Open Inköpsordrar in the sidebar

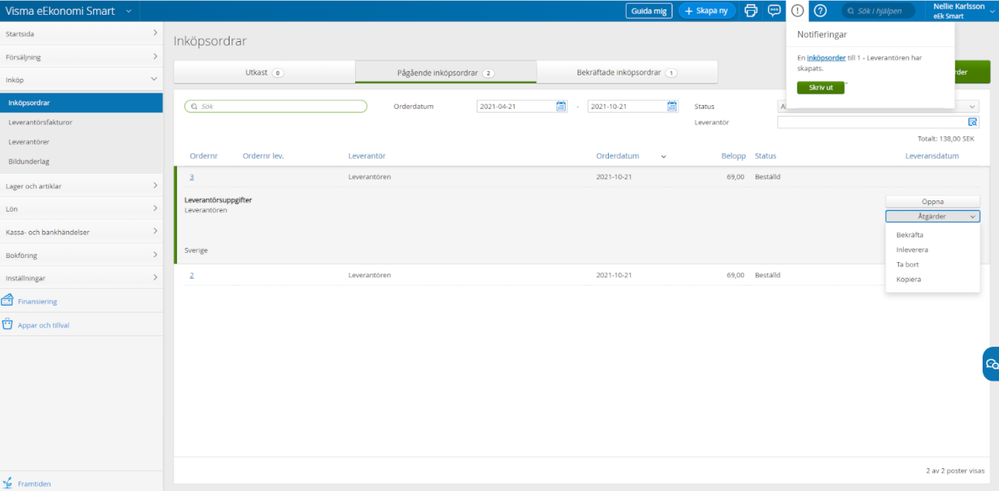(81, 102)
